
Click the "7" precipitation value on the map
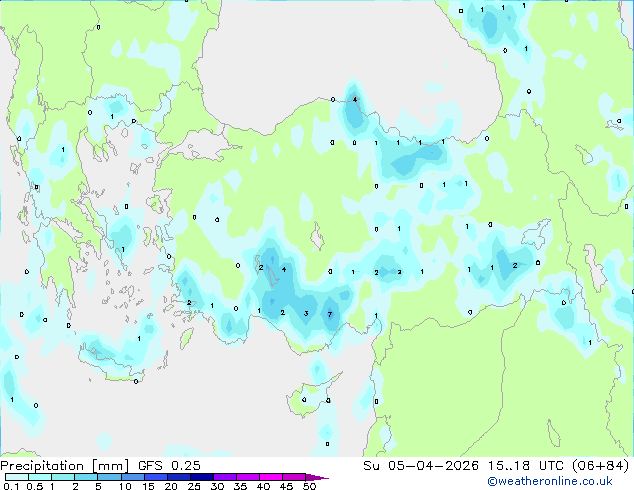coord(330,314)
